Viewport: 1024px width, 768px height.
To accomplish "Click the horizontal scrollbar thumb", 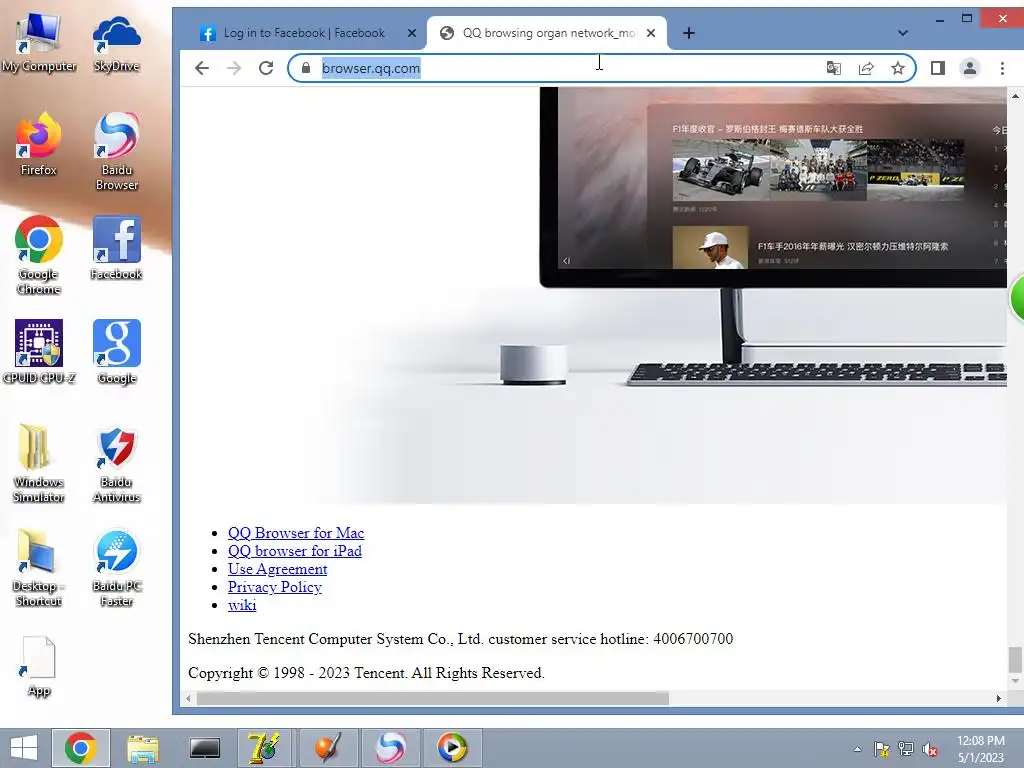I will (x=432, y=698).
